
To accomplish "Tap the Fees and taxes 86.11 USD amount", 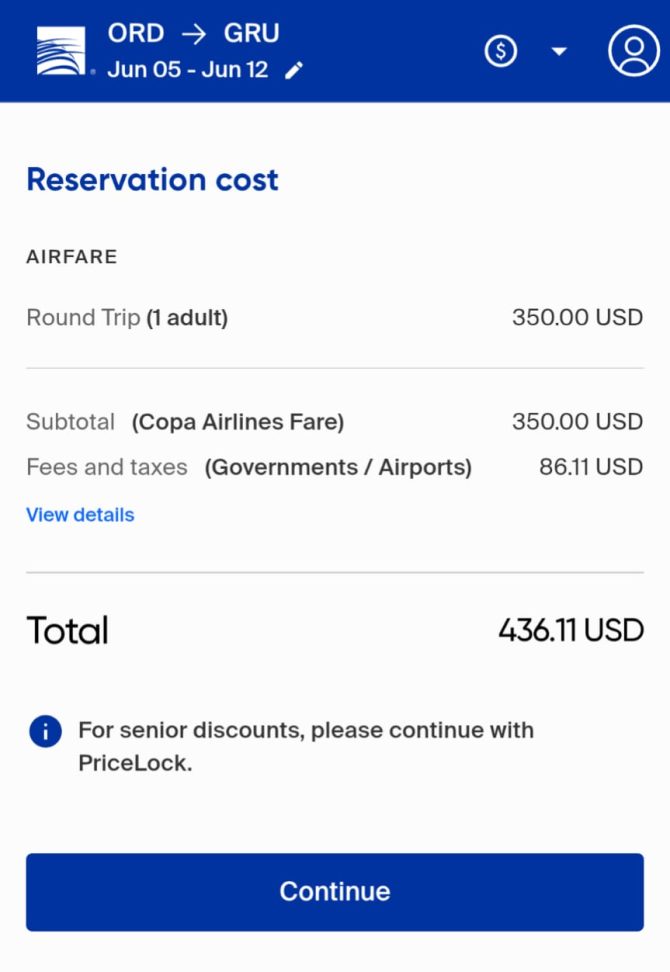I will point(591,467).
